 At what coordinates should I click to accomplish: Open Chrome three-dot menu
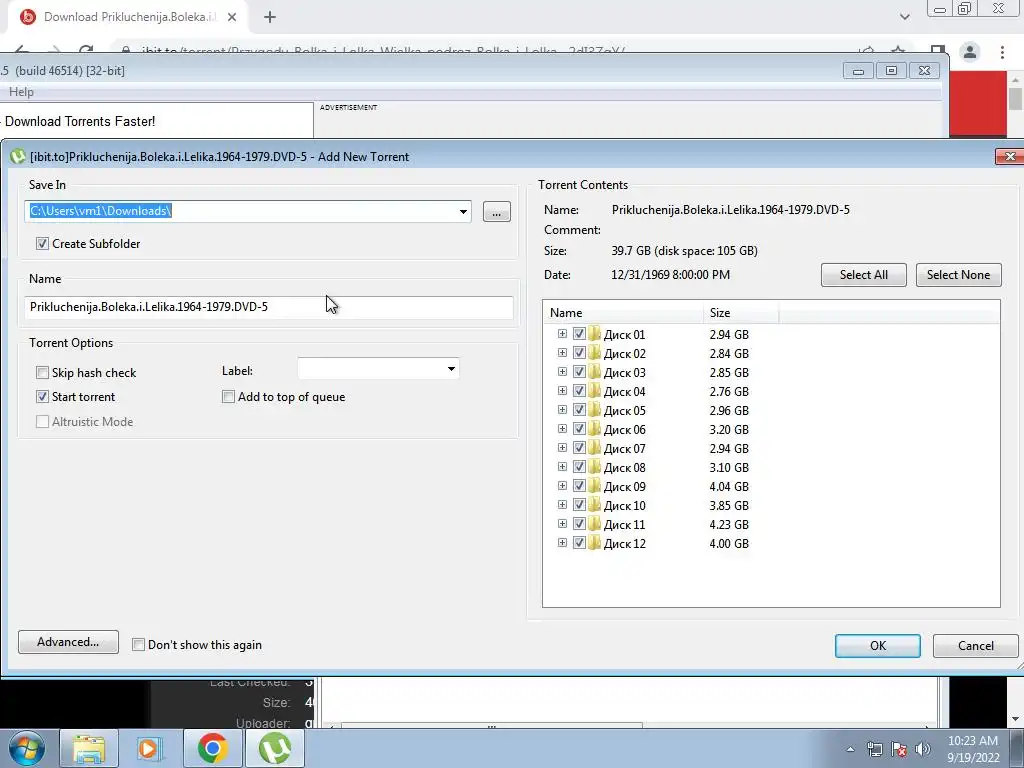[1002, 52]
